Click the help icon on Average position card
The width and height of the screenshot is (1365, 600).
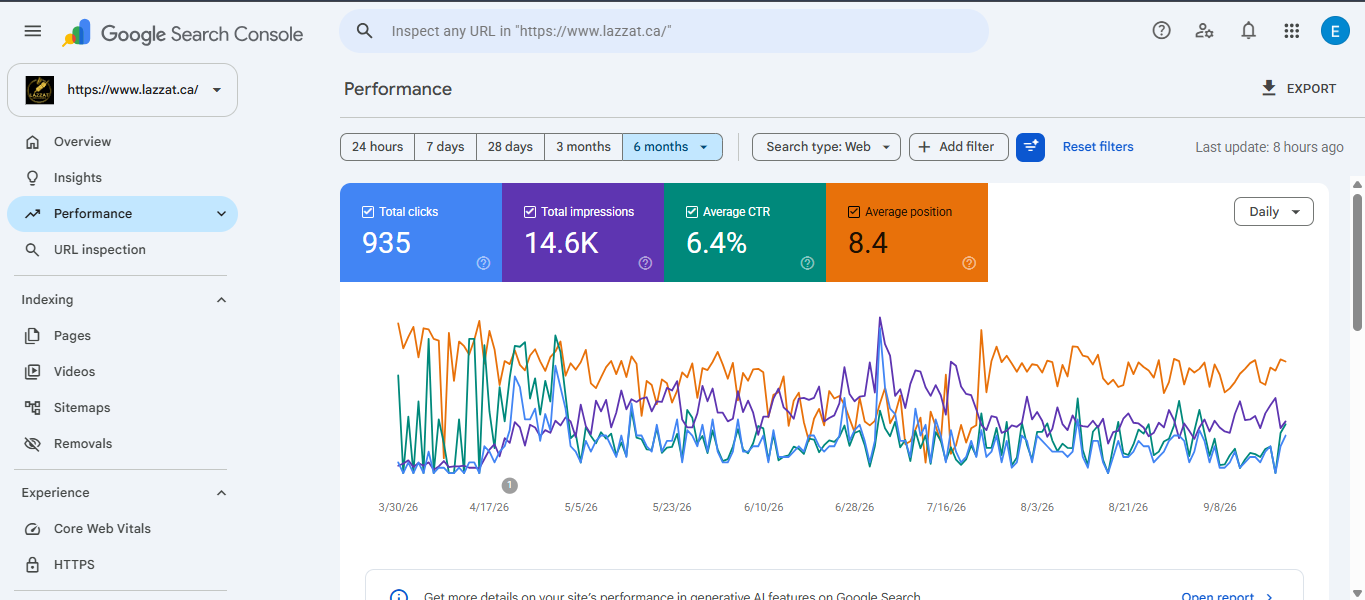[x=969, y=263]
